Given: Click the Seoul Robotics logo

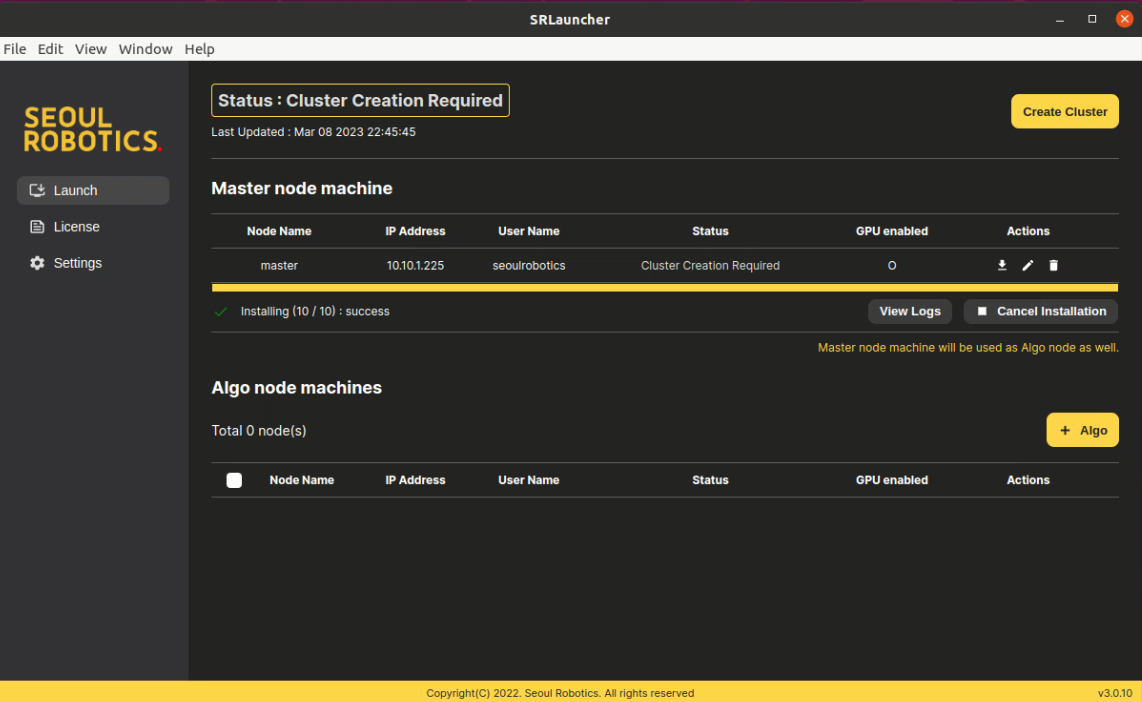Looking at the screenshot, I should pos(92,130).
